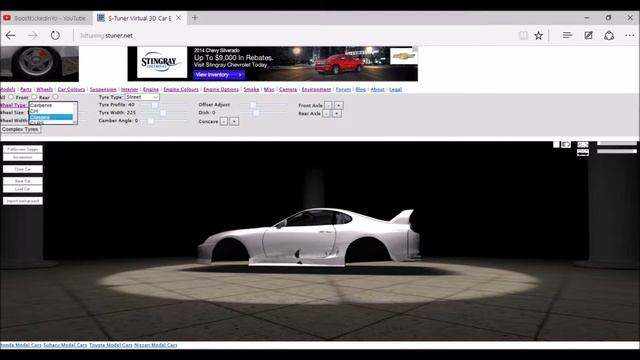Open the Make a Web Note icon

pyautogui.click(x=588, y=36)
